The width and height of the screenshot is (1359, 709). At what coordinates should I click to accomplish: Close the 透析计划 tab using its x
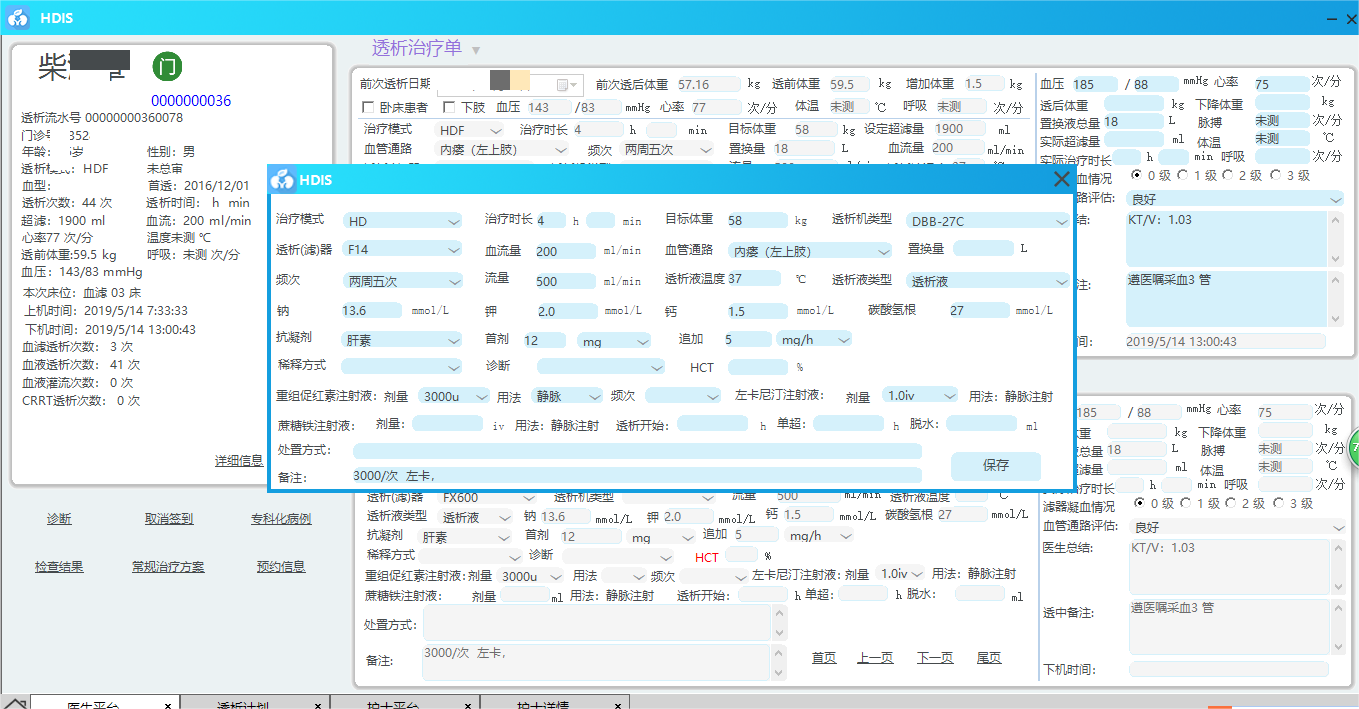[x=317, y=706]
